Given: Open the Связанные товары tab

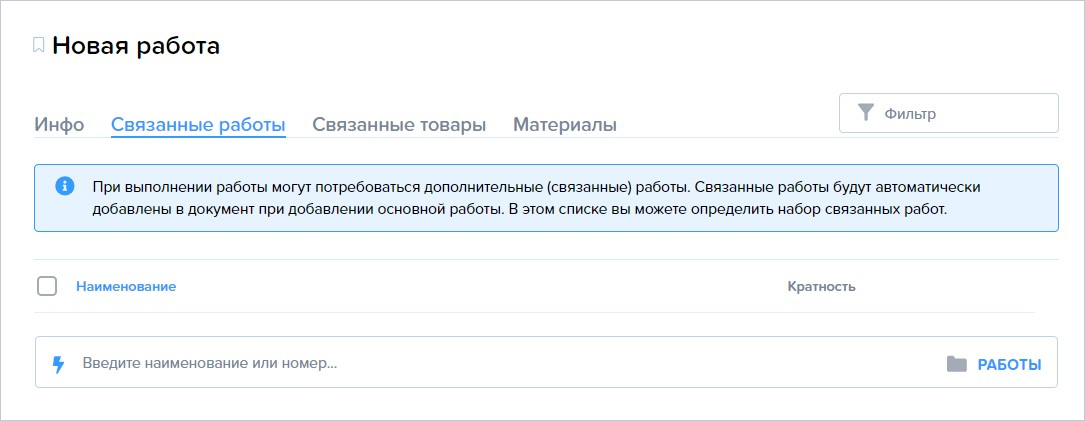Looking at the screenshot, I should (399, 125).
